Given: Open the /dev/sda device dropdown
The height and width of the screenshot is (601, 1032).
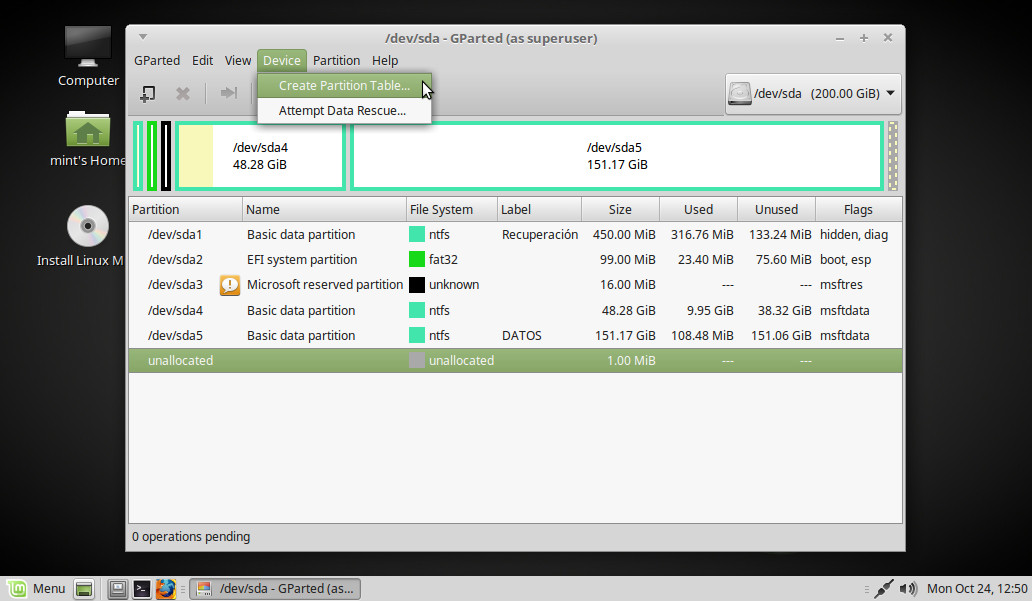Looking at the screenshot, I should 888,93.
